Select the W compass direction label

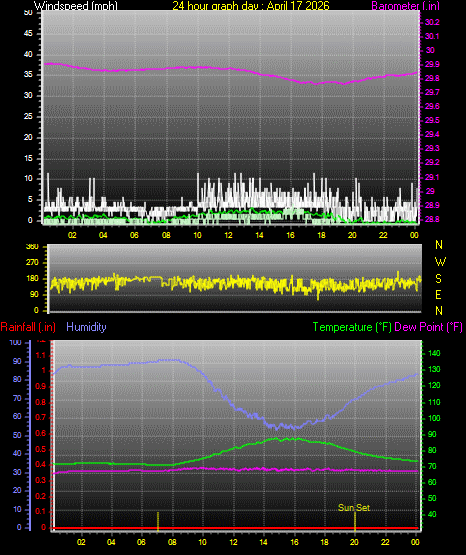440,262
